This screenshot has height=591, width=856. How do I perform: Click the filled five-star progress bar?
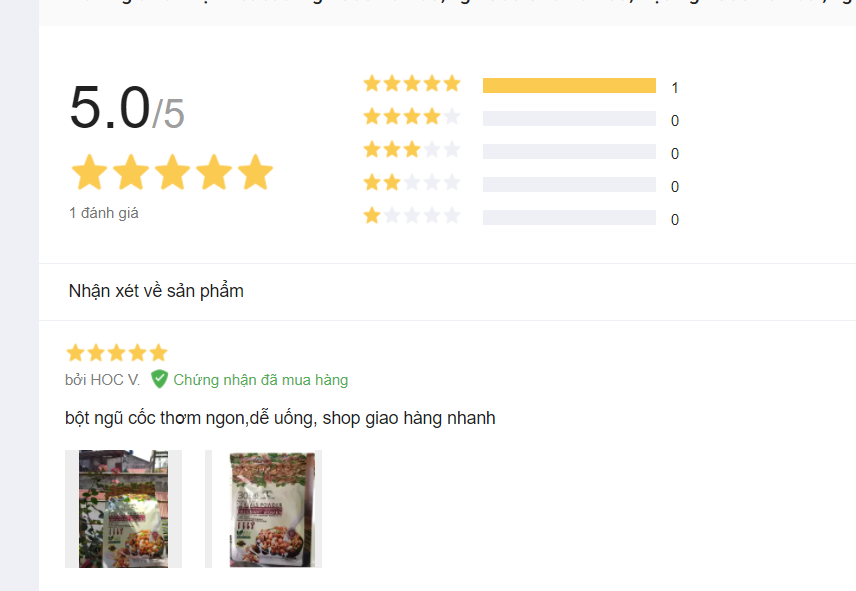coord(569,86)
